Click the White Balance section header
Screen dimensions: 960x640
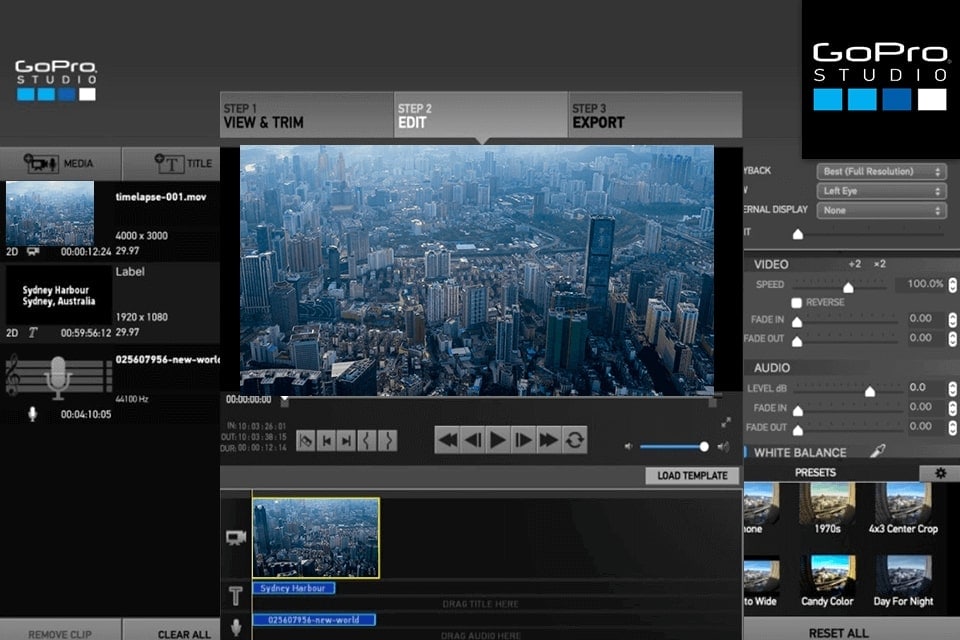click(x=800, y=453)
